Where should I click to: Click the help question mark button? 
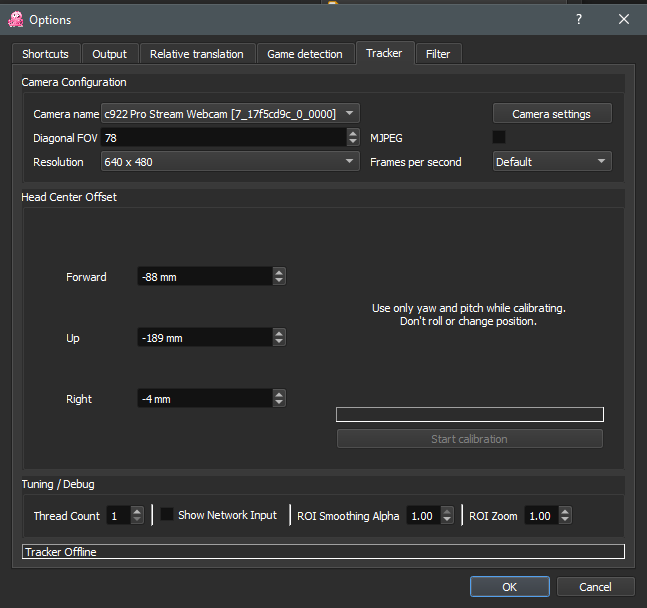coord(578,19)
